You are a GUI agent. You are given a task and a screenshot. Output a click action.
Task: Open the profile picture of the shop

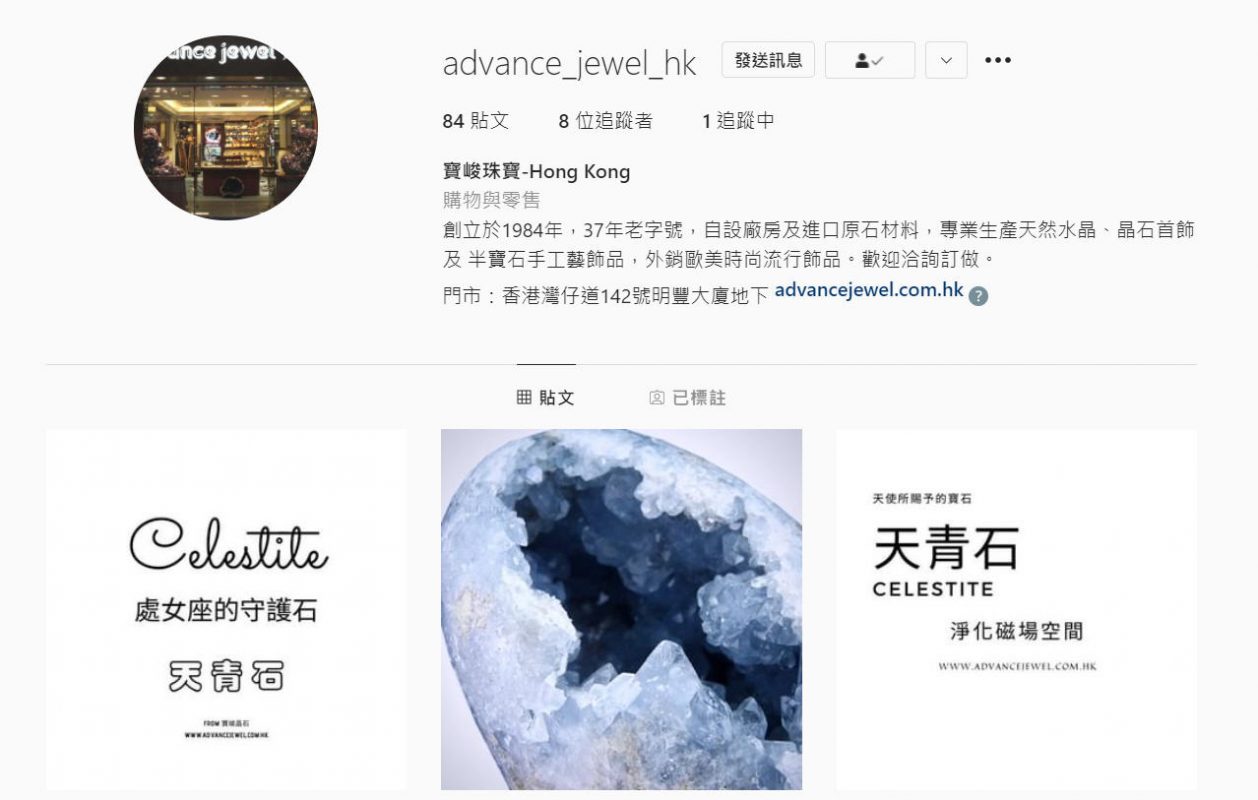pos(226,128)
